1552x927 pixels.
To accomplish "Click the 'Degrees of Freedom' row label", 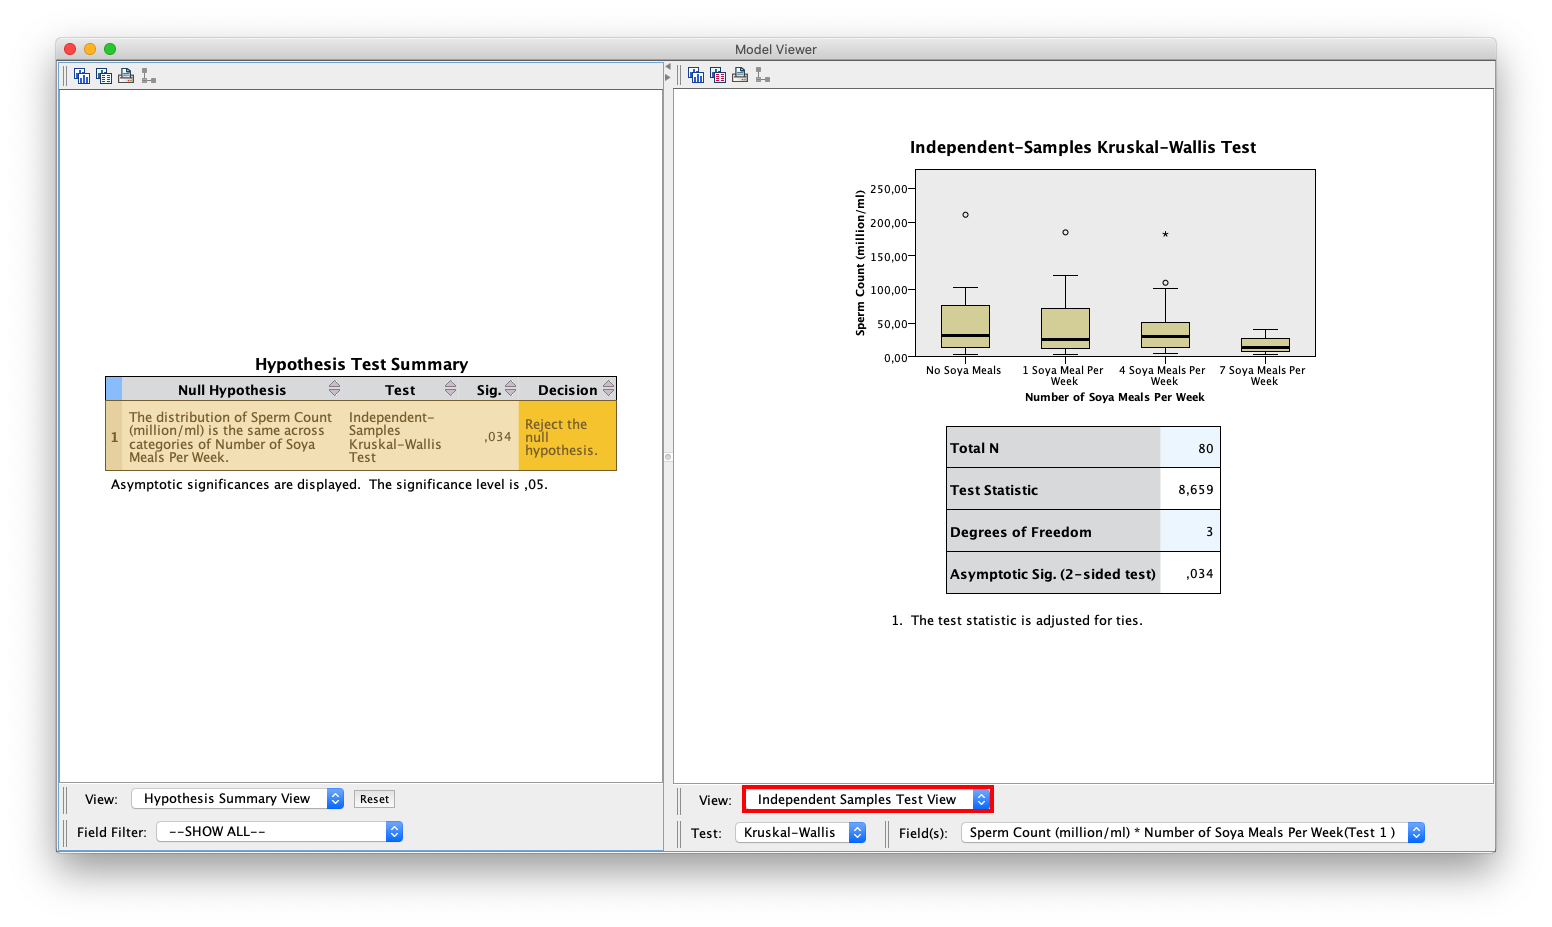I will click(x=1020, y=532).
